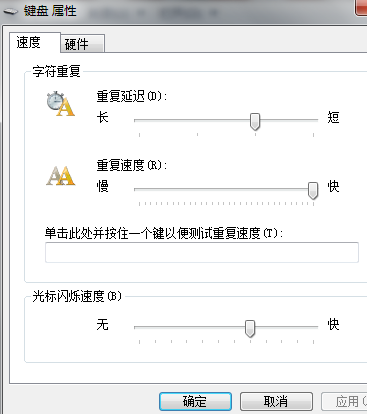Dismiss the dialog with 取消
367x414 pixels.
click(x=276, y=401)
